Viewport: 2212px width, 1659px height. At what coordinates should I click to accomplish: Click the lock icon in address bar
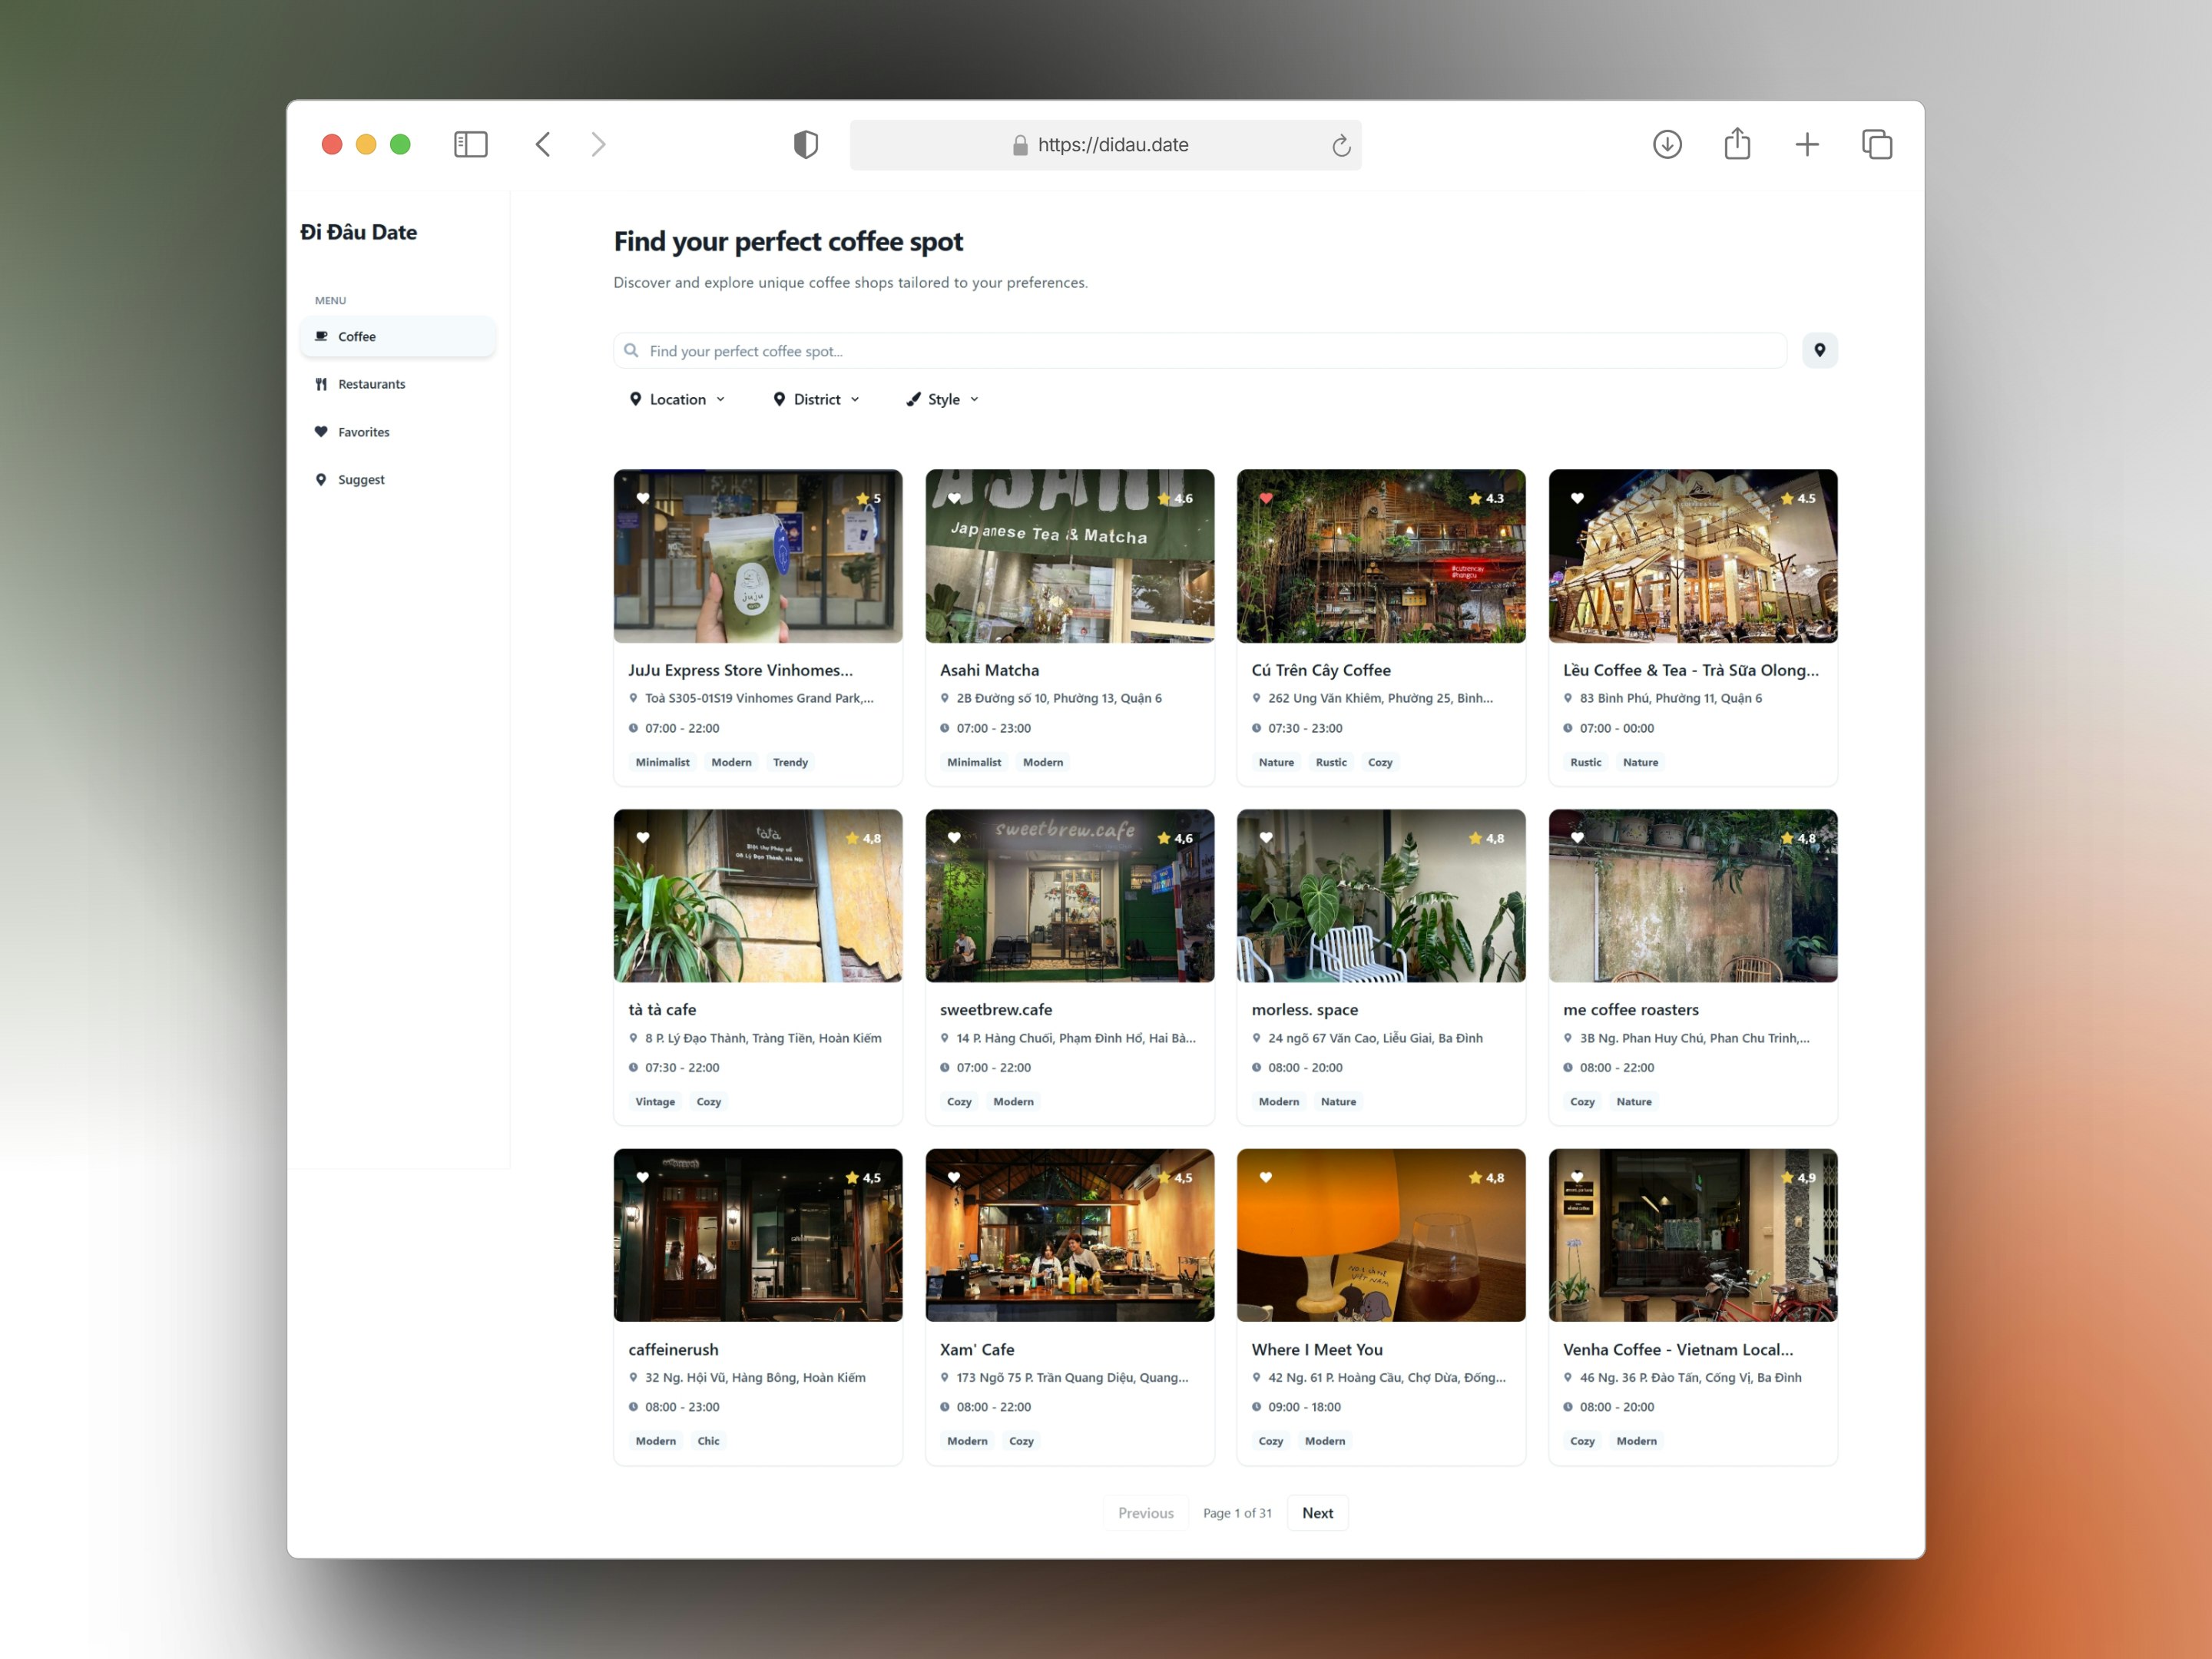1020,145
